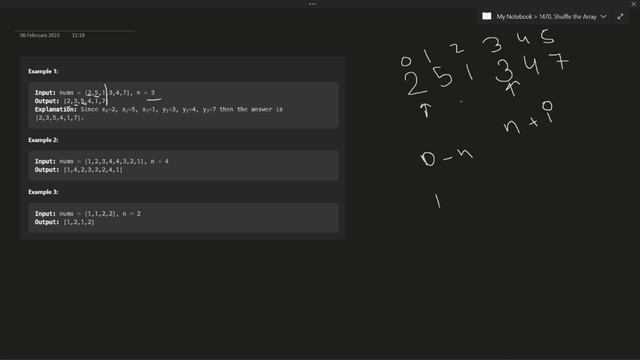Click the three-dot menu at top center
Image resolution: width=640 pixels, height=360 pixels.
point(312,4)
